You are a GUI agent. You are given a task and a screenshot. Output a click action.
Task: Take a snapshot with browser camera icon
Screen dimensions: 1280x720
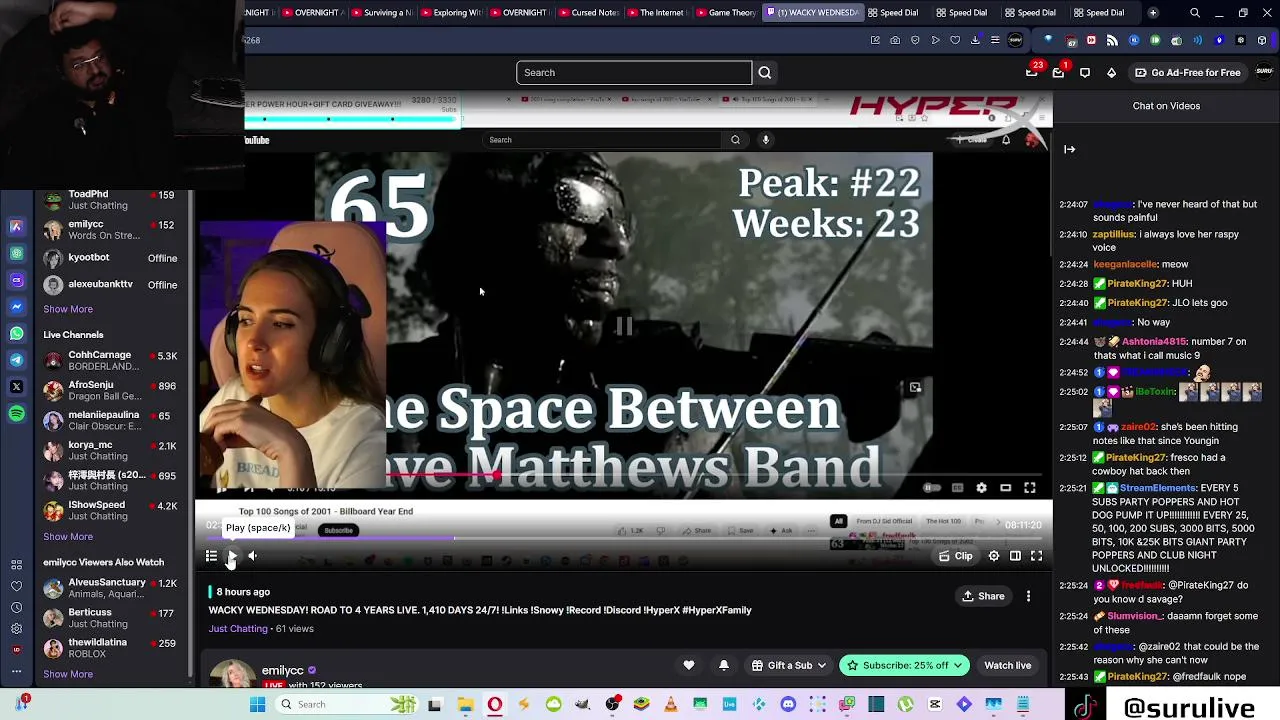coord(895,40)
